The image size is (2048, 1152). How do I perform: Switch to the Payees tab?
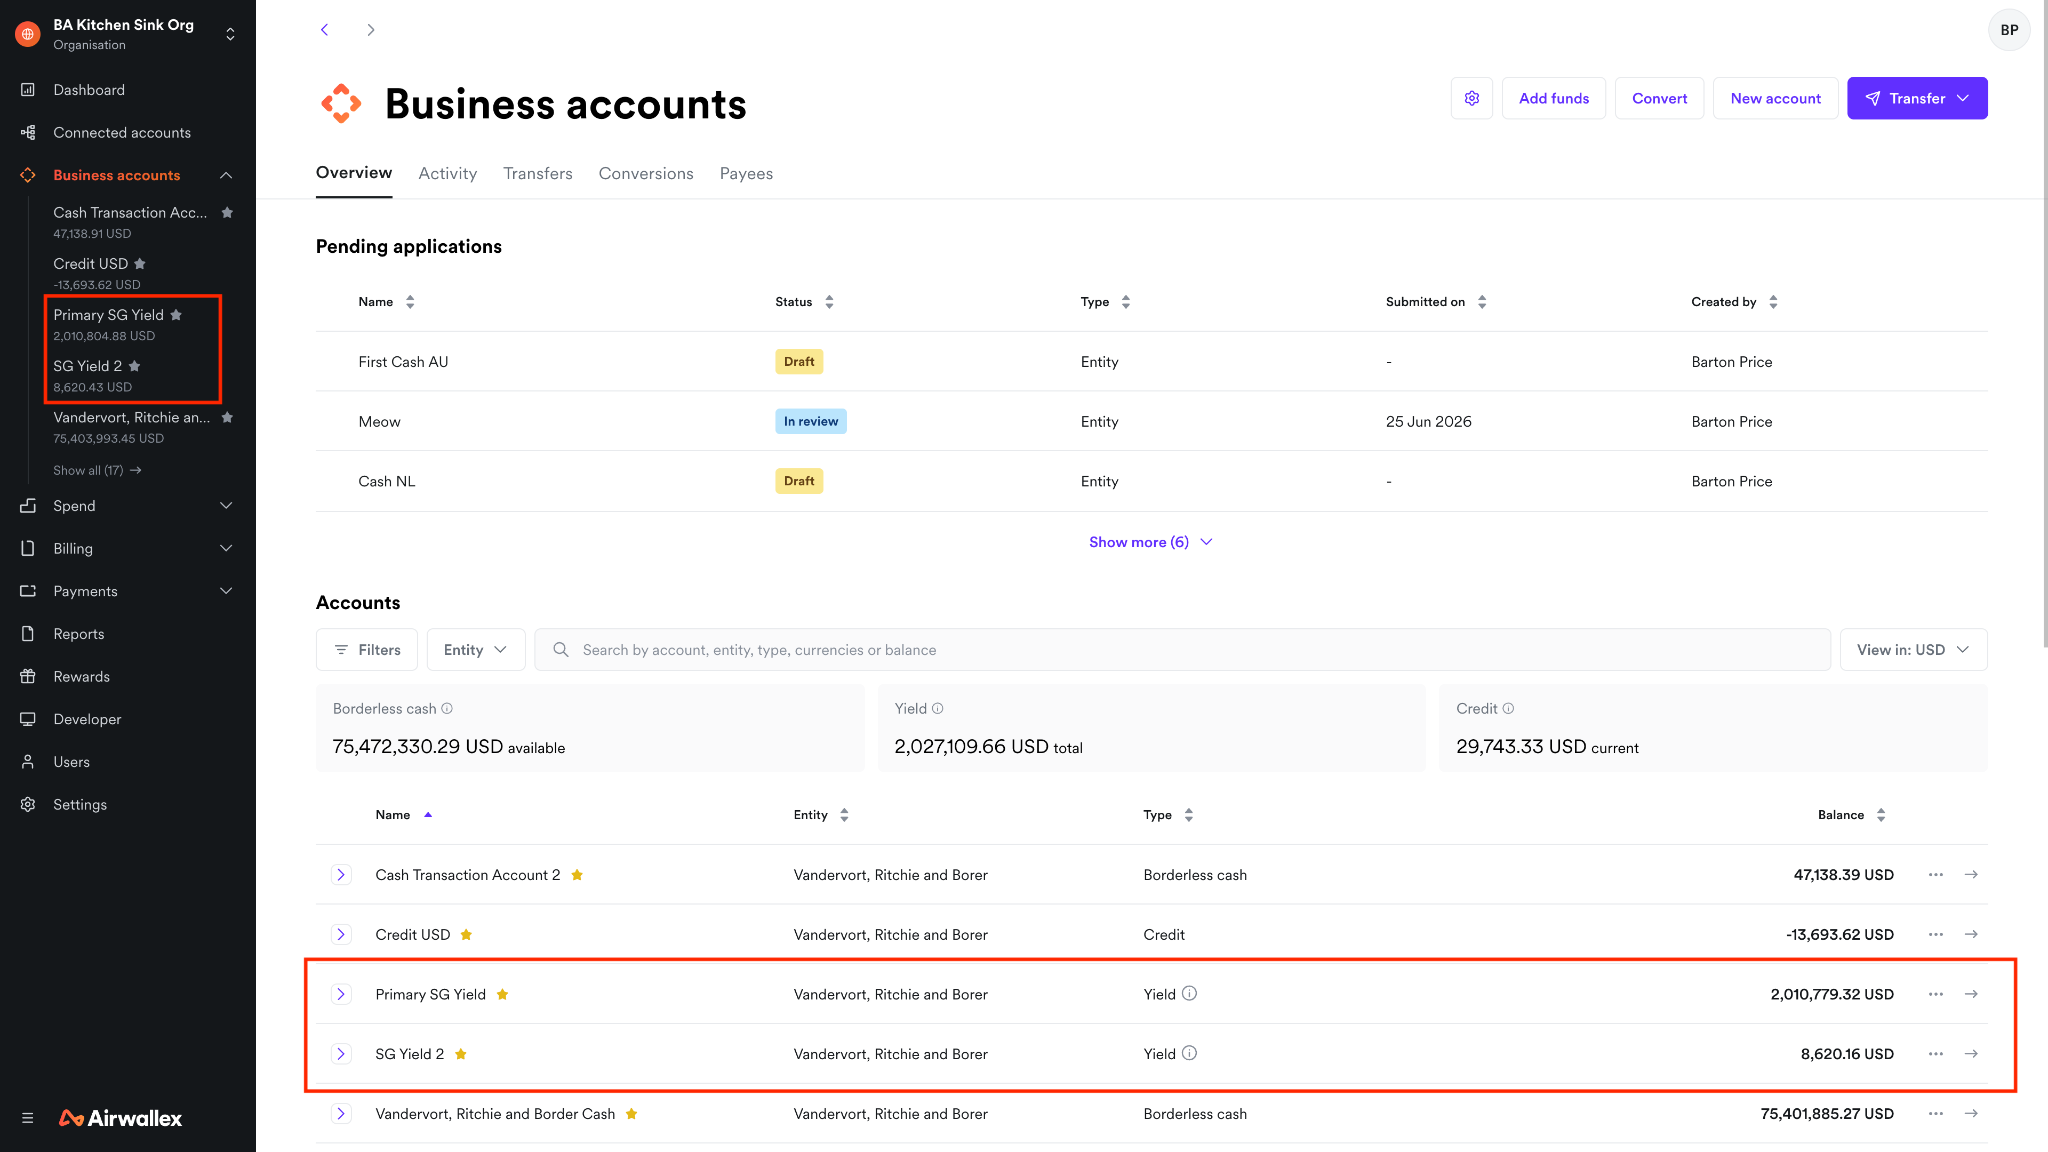click(x=746, y=174)
